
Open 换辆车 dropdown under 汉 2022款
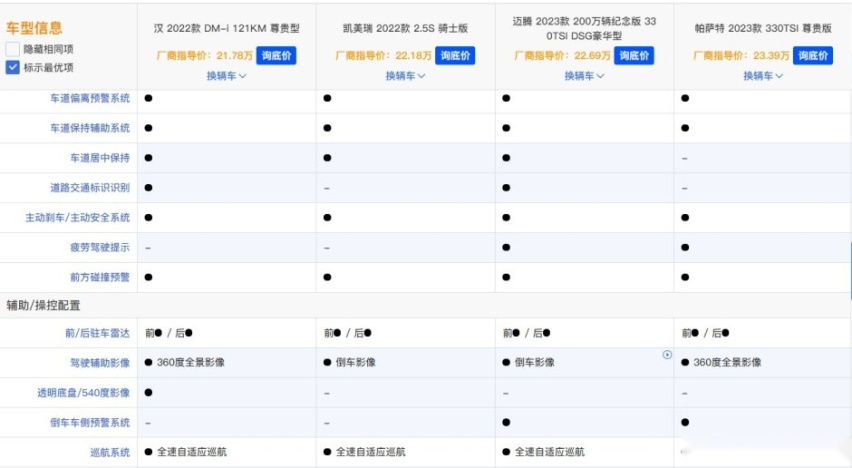(x=226, y=76)
